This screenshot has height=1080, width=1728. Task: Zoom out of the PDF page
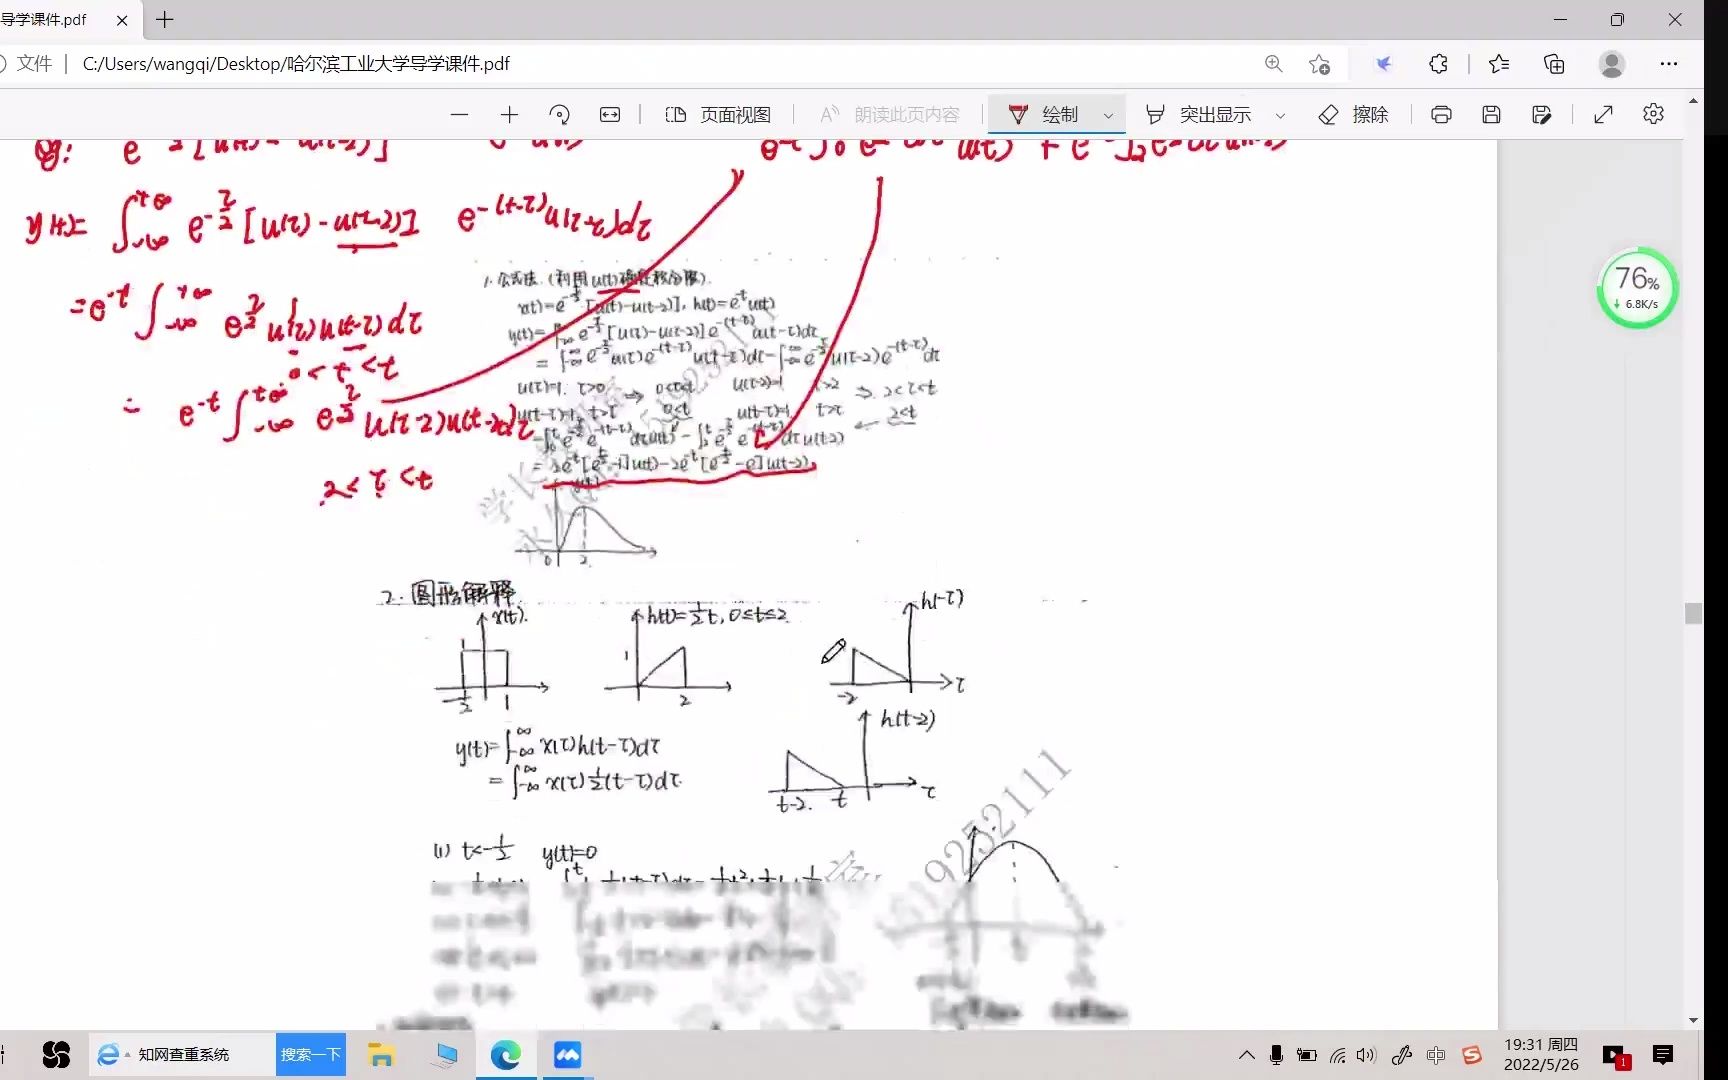(x=460, y=114)
